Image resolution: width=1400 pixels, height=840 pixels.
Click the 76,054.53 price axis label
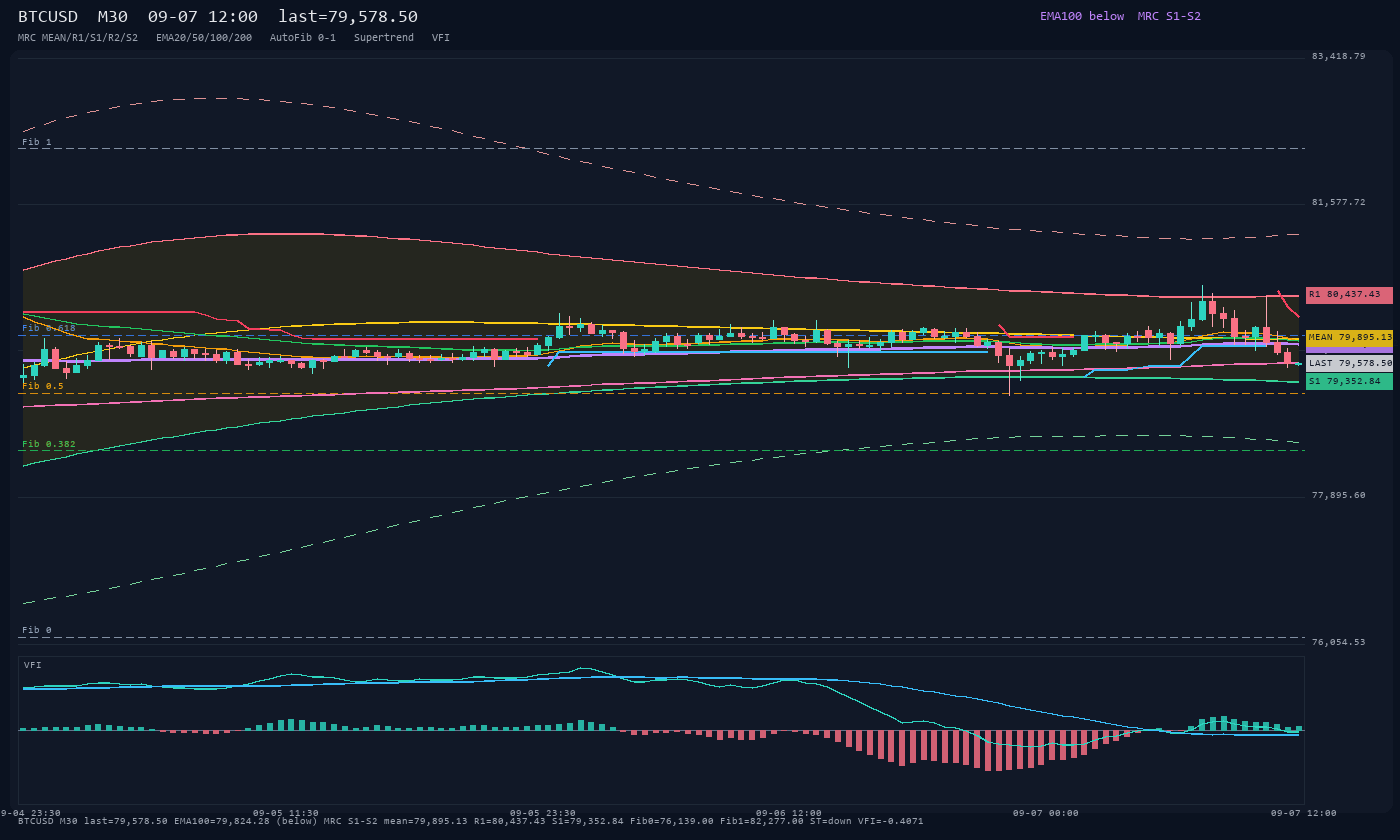[1338, 642]
